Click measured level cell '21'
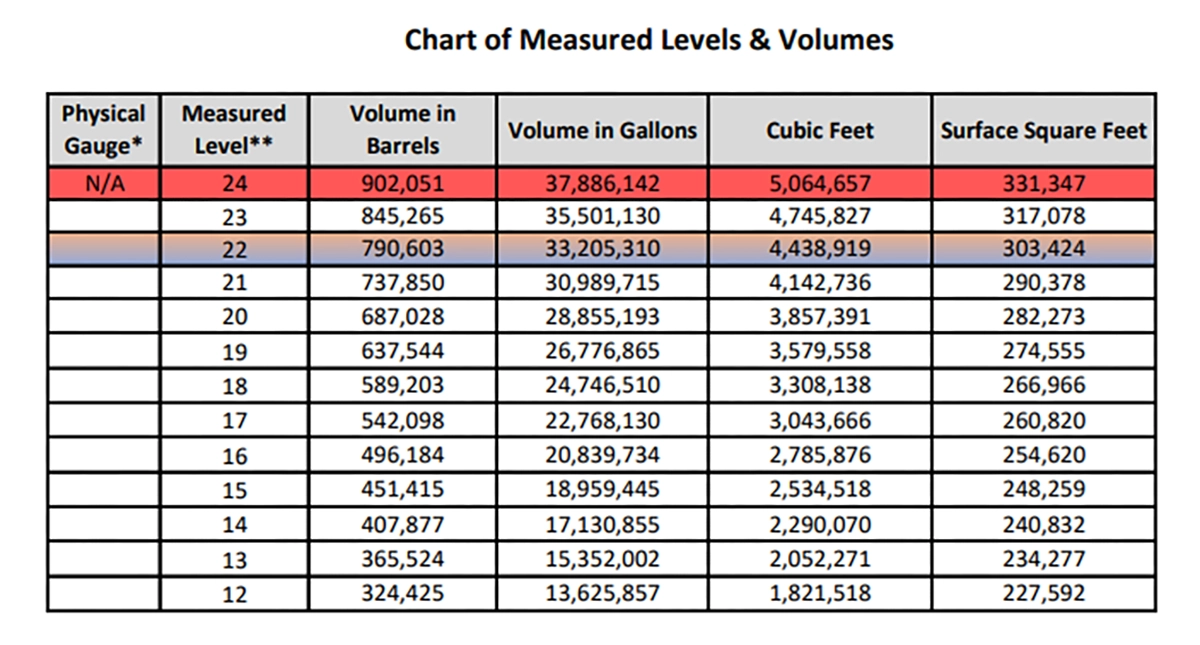This screenshot has height=645, width=1200. tap(234, 283)
